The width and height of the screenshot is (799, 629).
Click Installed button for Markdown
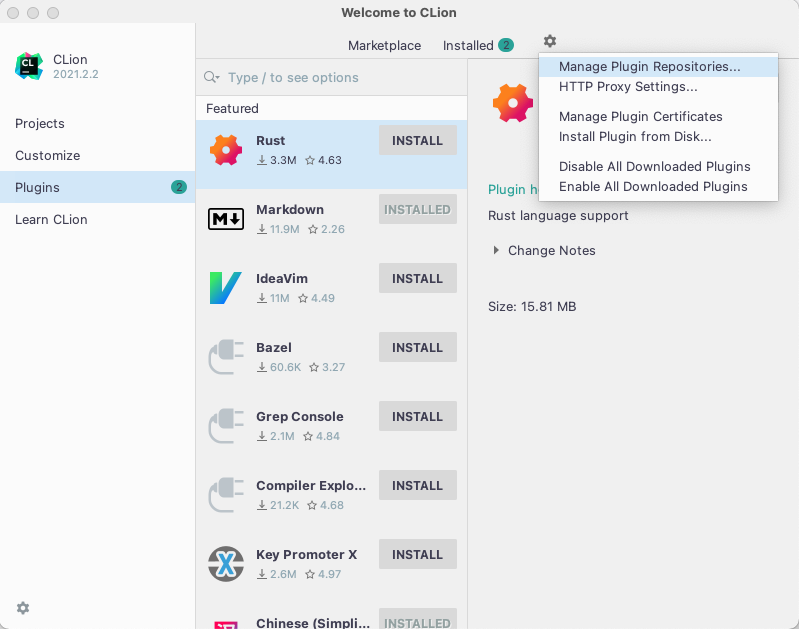417,209
